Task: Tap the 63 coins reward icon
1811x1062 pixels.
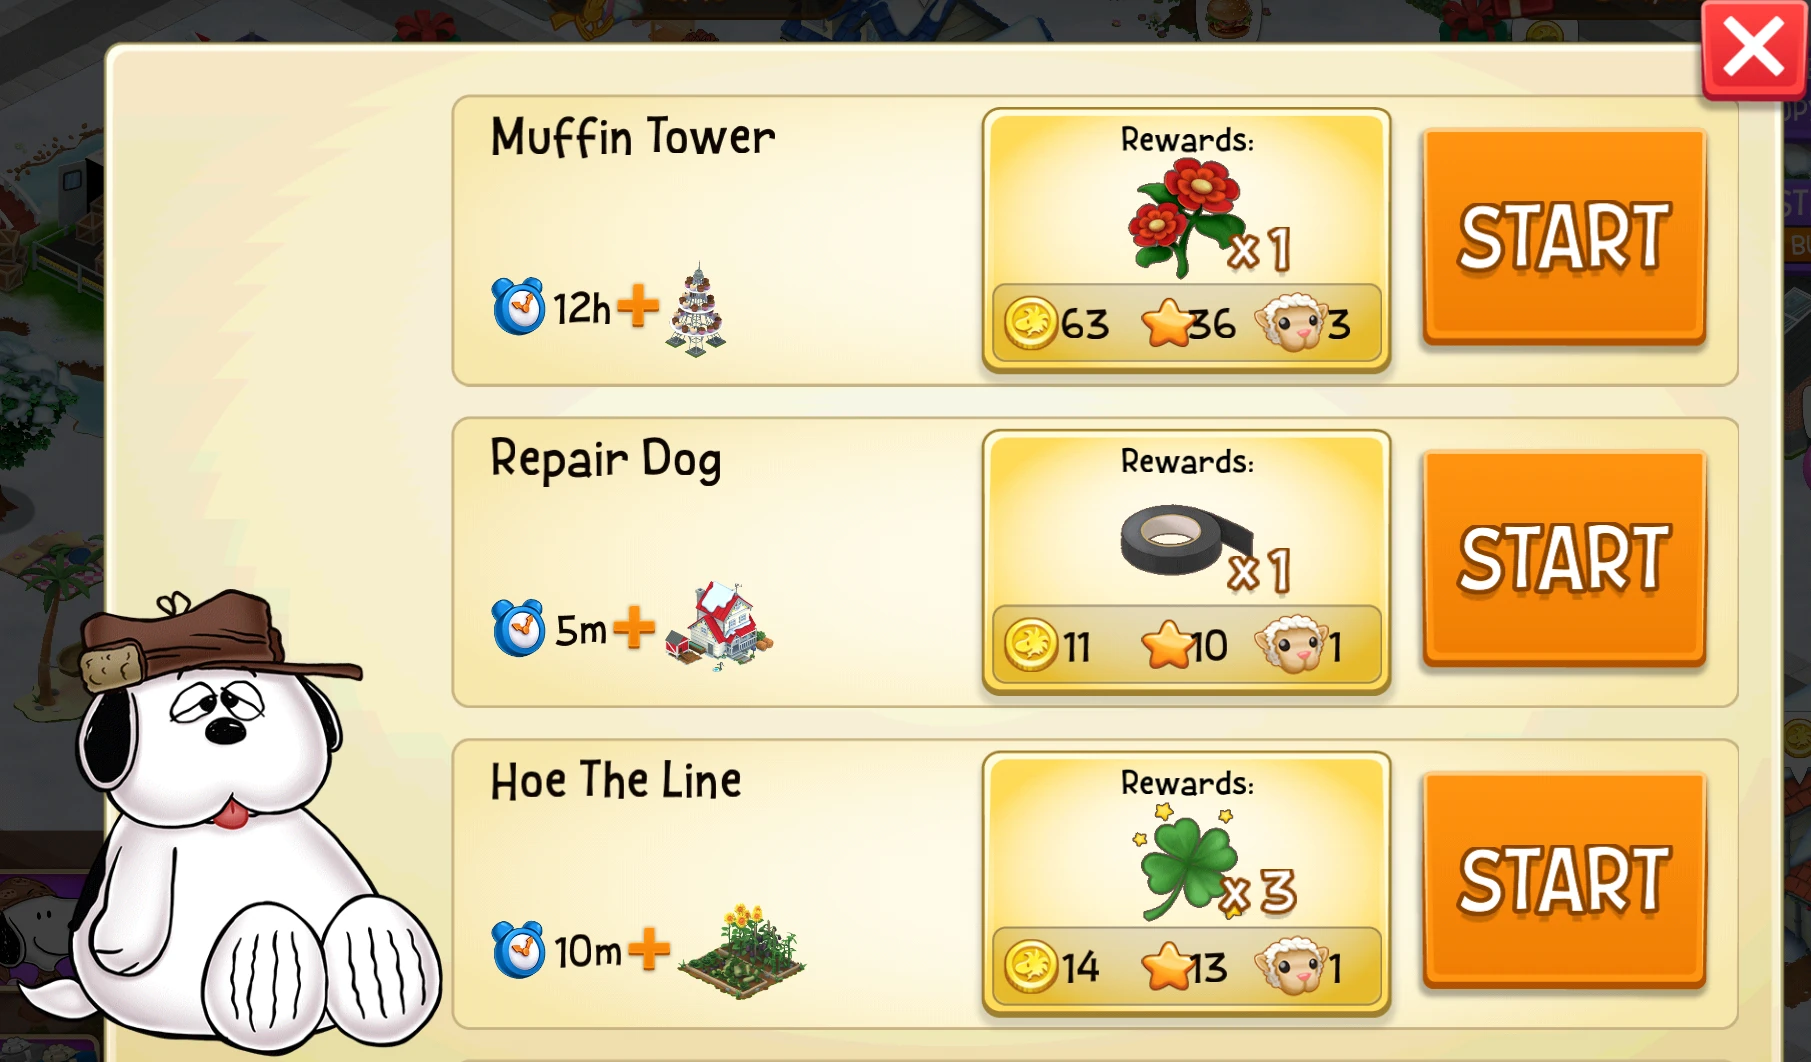Action: (1030, 323)
